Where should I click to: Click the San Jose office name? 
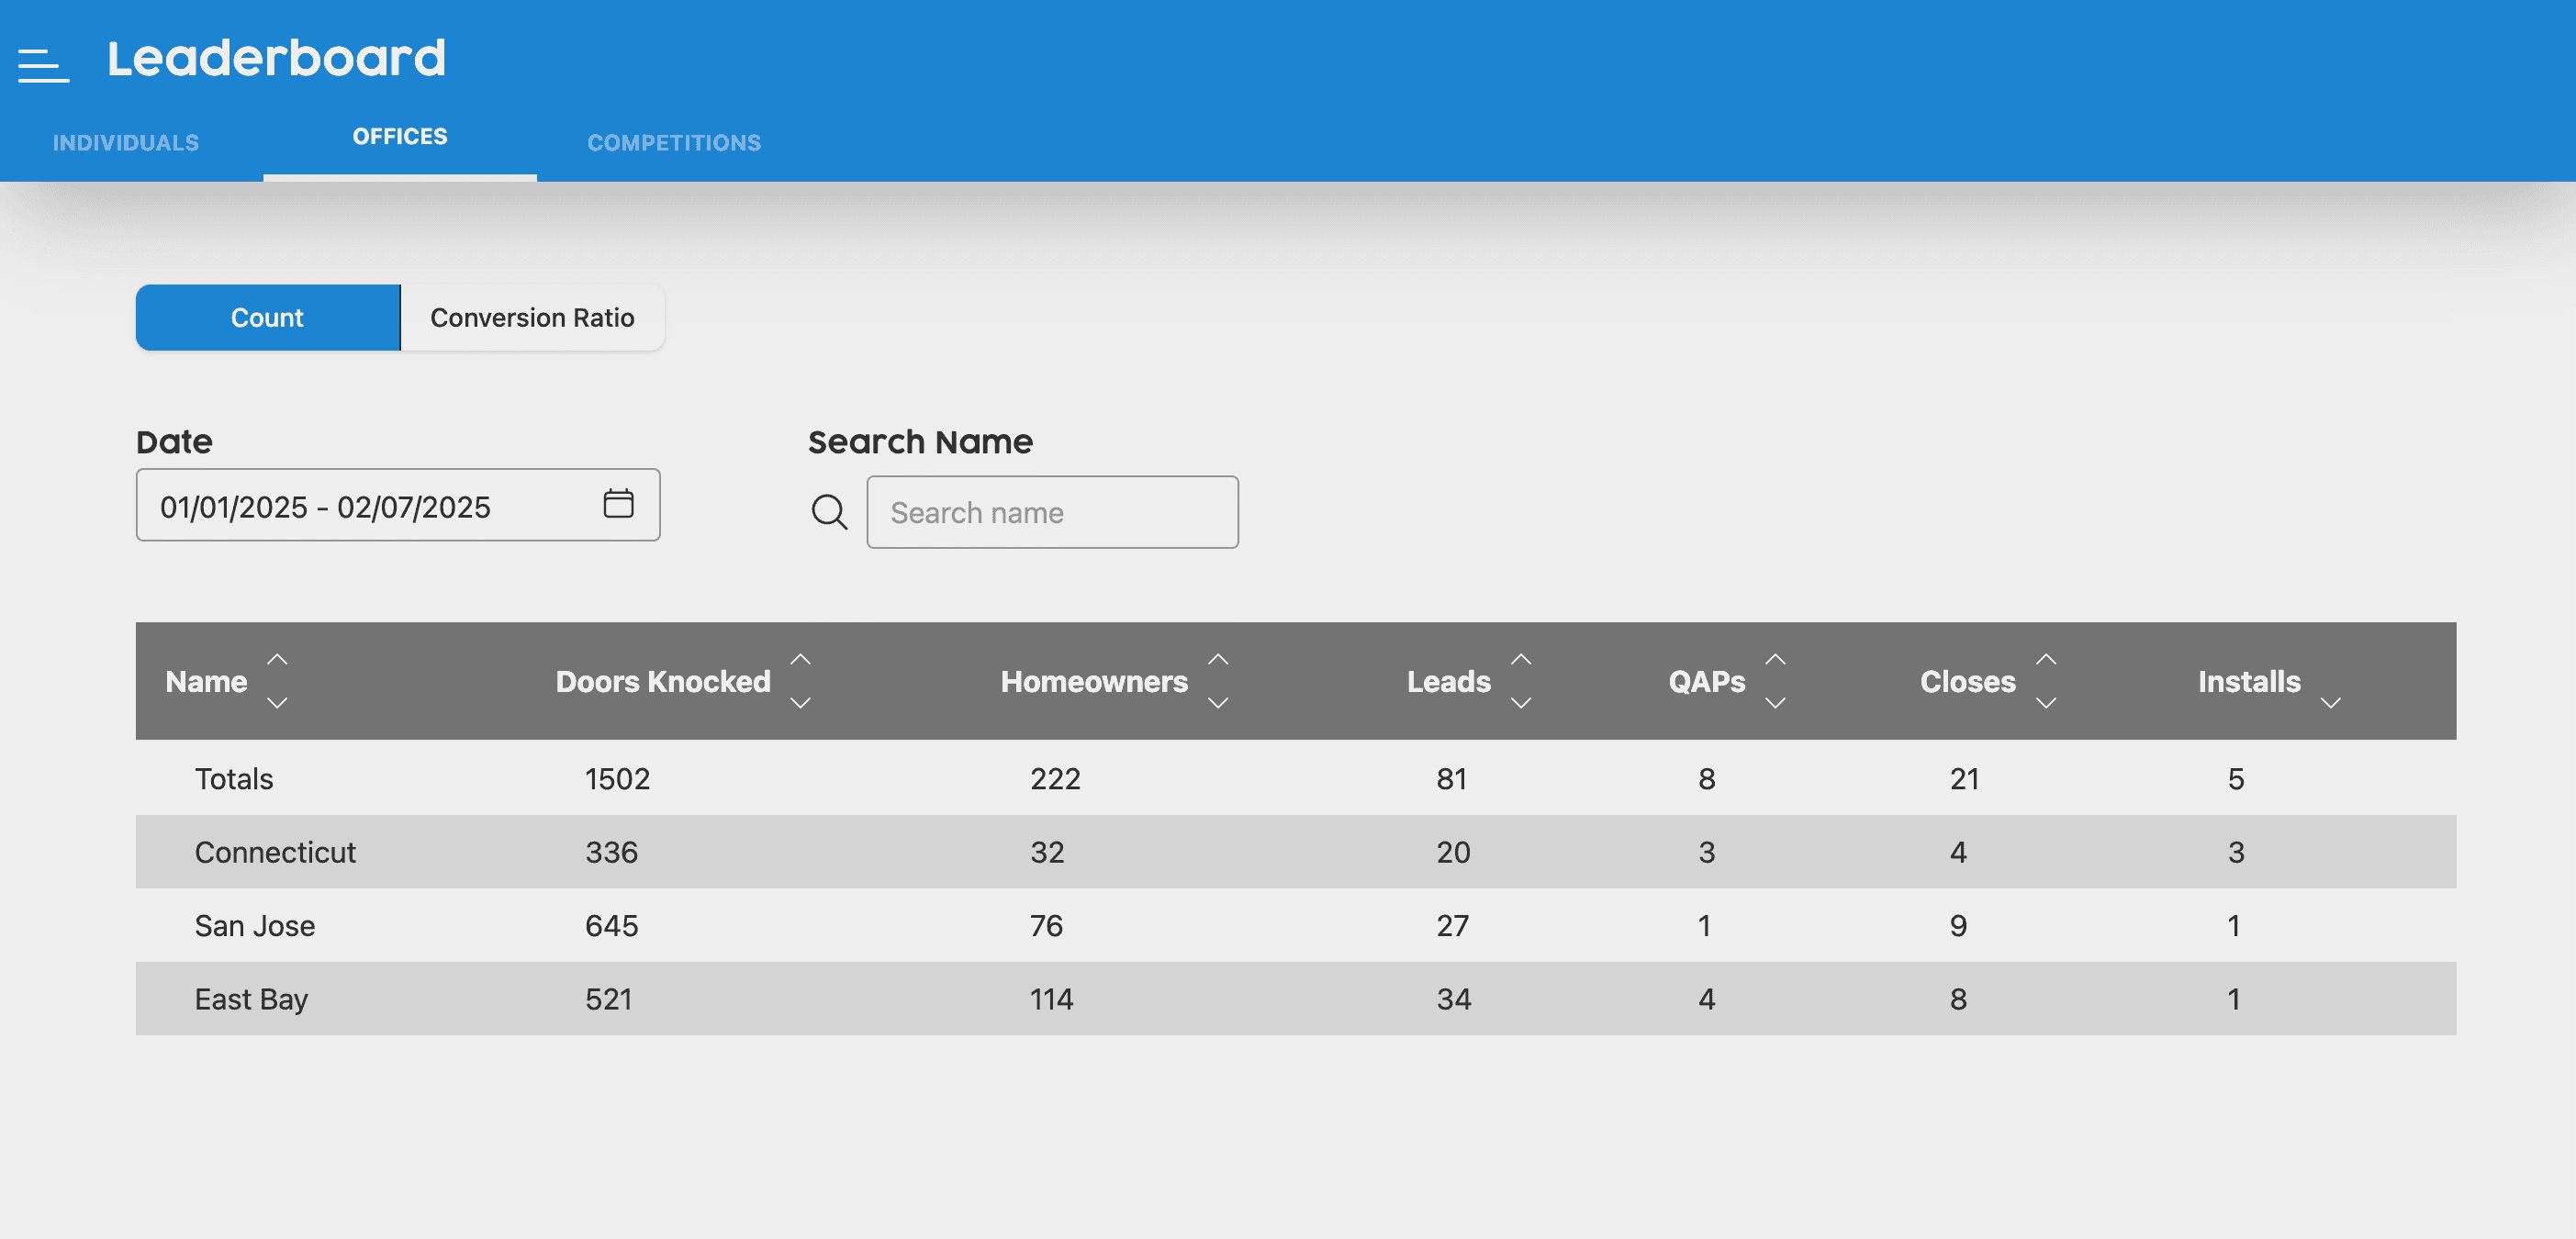254,925
